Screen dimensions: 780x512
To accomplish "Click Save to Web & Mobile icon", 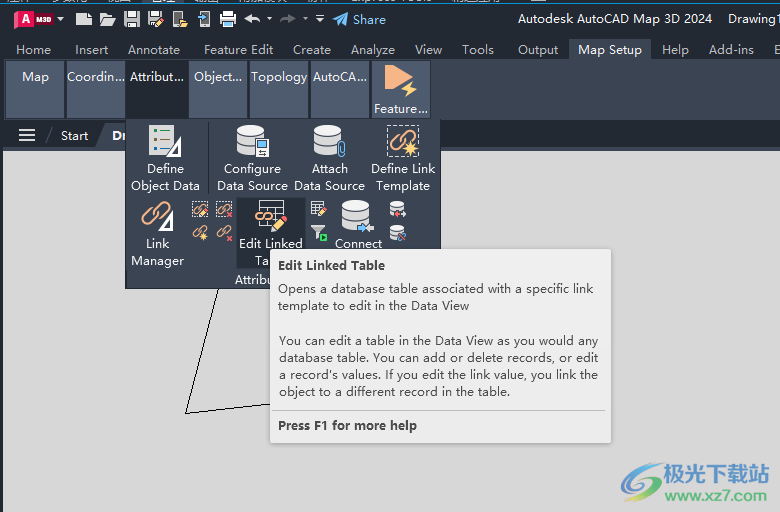I will [x=204, y=19].
